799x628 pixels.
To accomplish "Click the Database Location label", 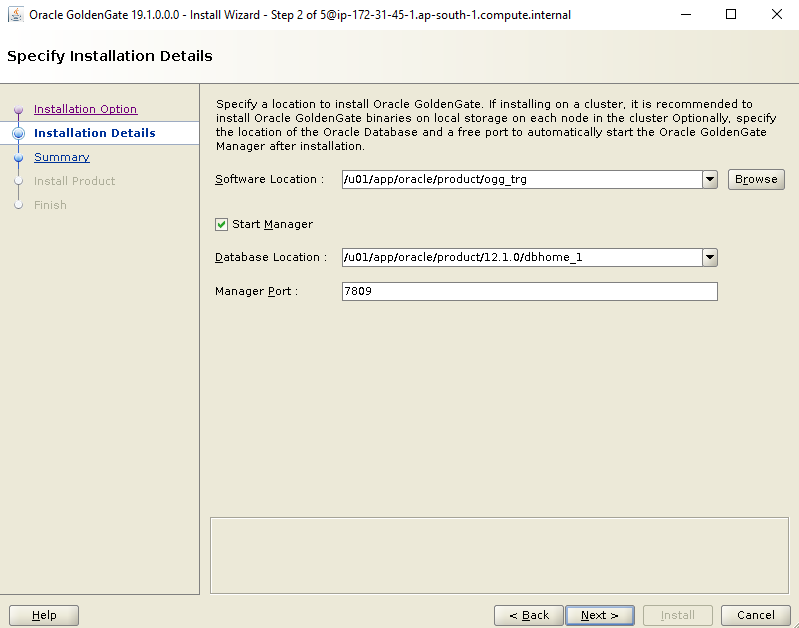I will (271, 257).
